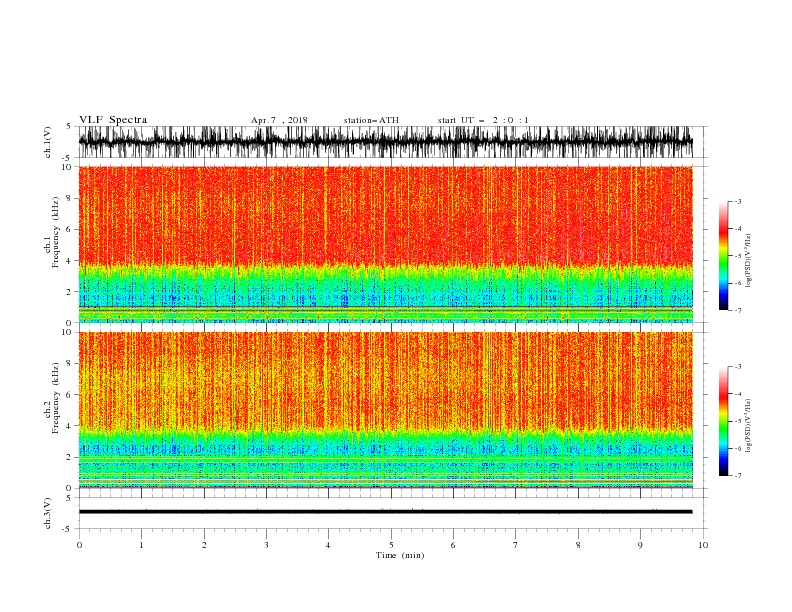792x612 pixels.
Task: Click the flat ch.3 voltage trace
Action: (385, 512)
